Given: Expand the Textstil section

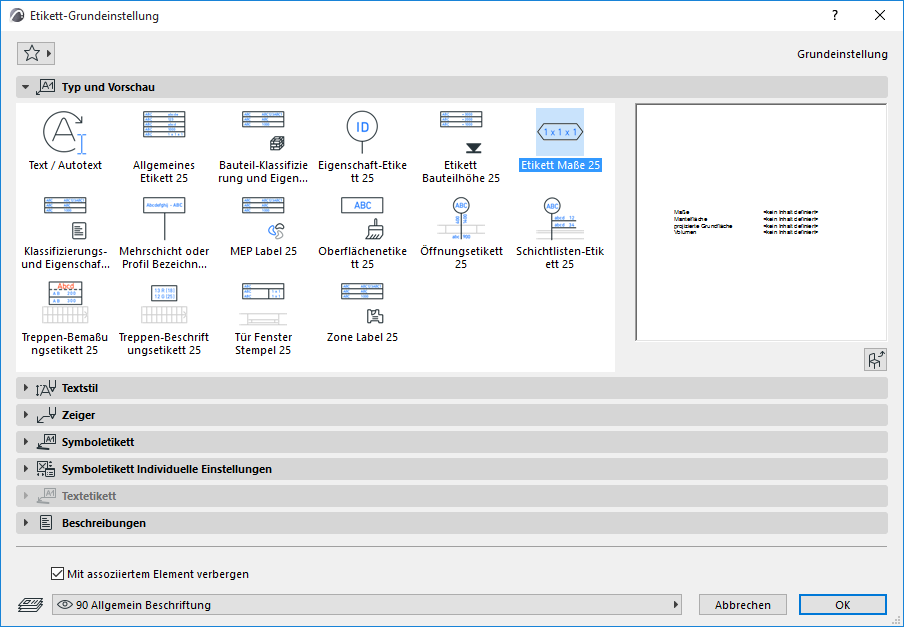Looking at the screenshot, I should click(80, 388).
